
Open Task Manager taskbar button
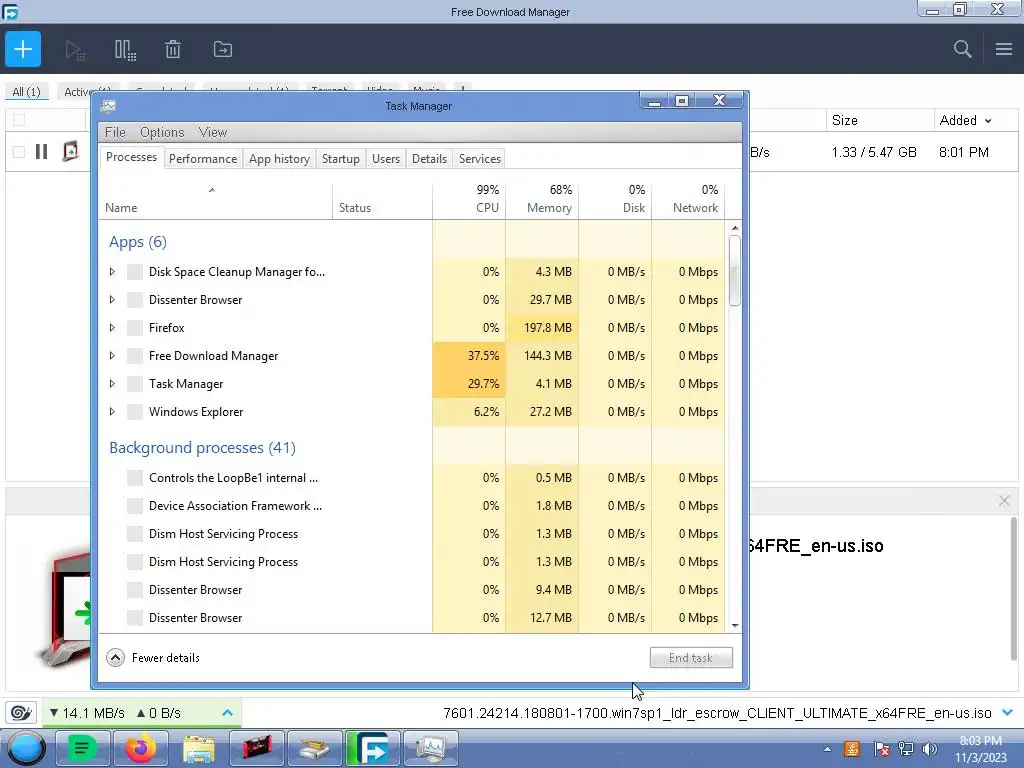click(x=430, y=748)
